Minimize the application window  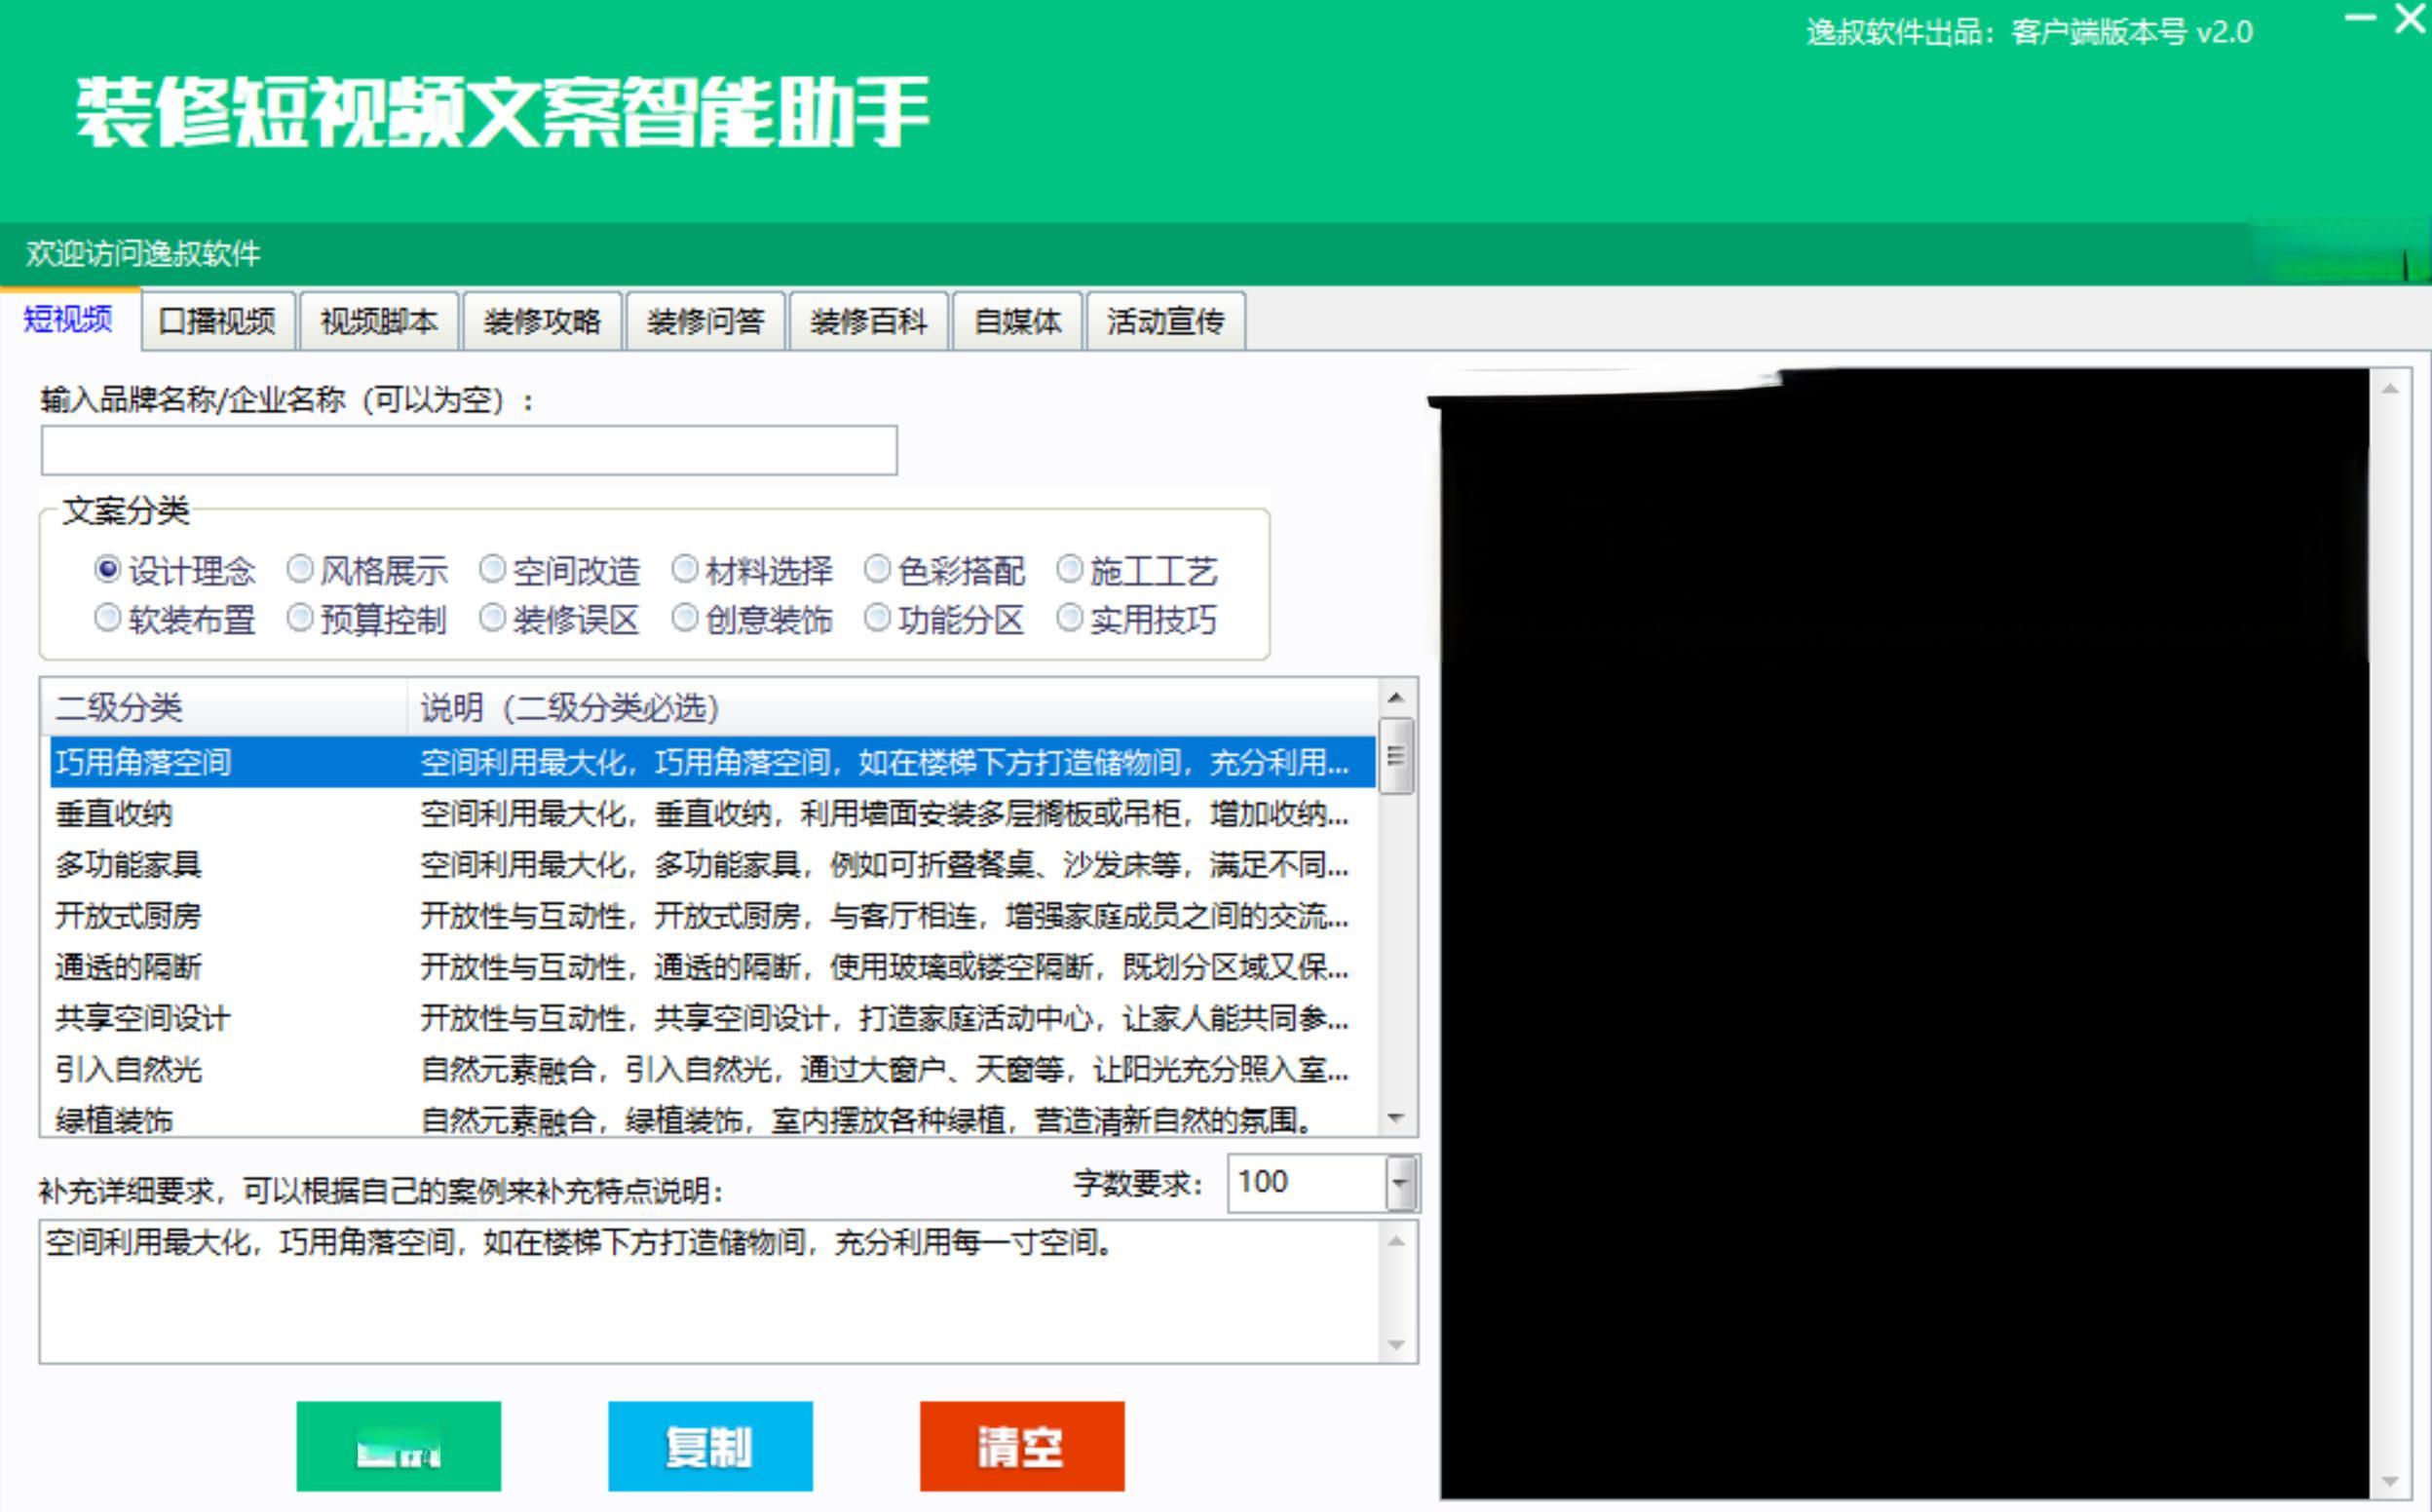2360,18
